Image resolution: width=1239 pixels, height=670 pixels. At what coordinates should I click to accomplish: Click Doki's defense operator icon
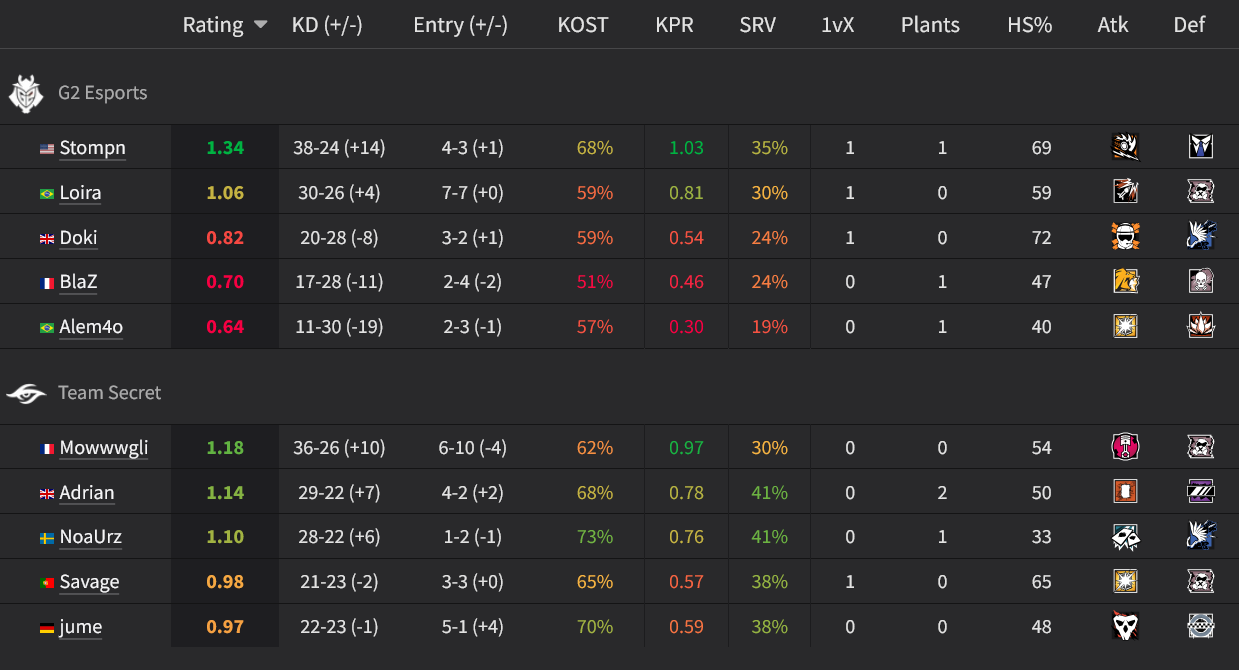click(1200, 237)
